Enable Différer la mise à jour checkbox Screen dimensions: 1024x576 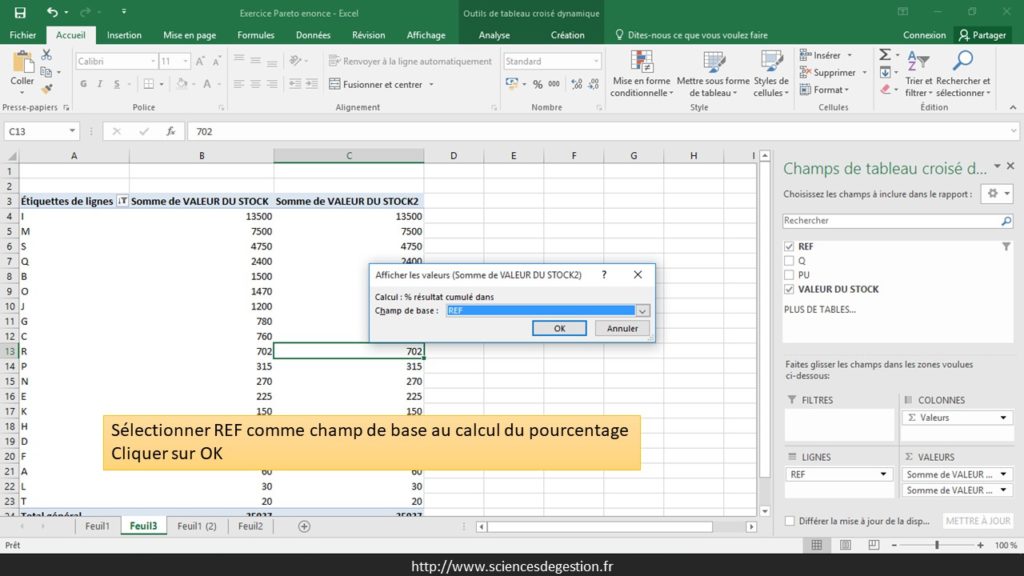(791, 521)
